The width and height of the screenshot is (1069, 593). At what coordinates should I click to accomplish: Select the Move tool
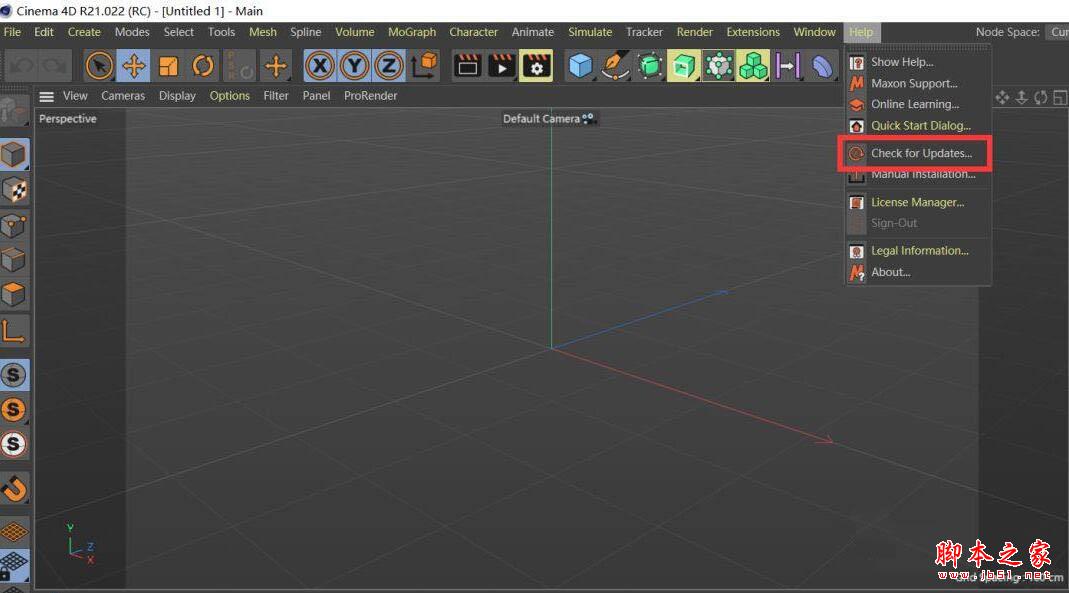pyautogui.click(x=136, y=65)
